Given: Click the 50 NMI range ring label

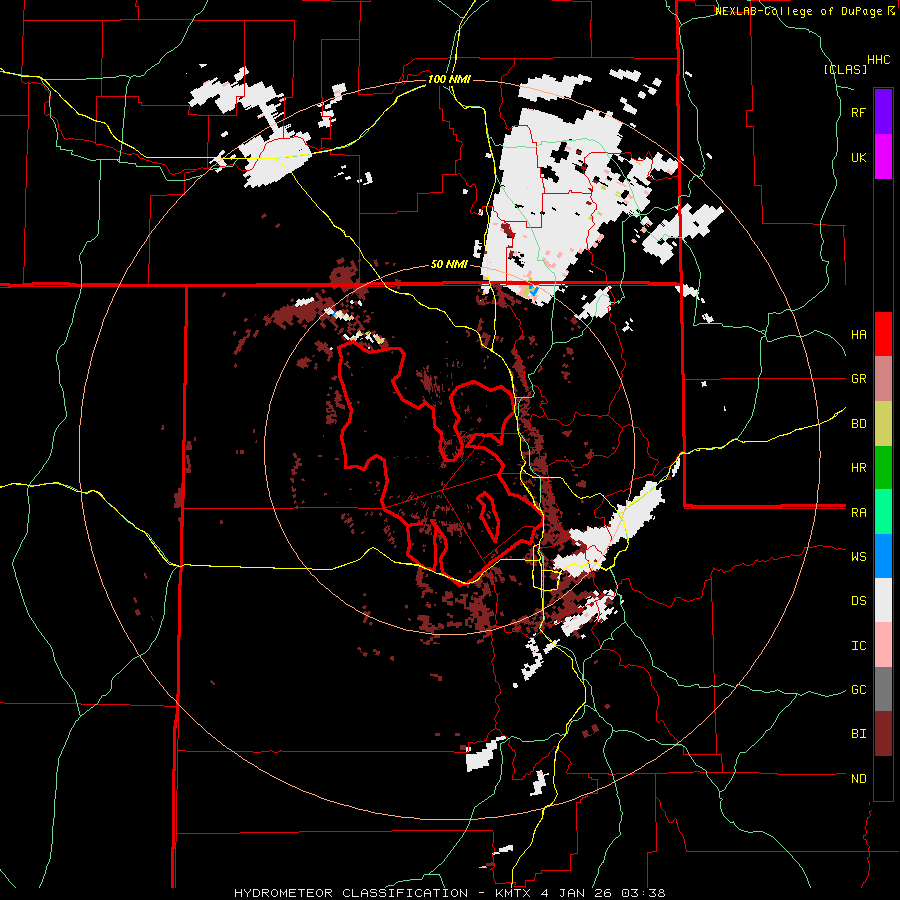Looking at the screenshot, I should [449, 265].
